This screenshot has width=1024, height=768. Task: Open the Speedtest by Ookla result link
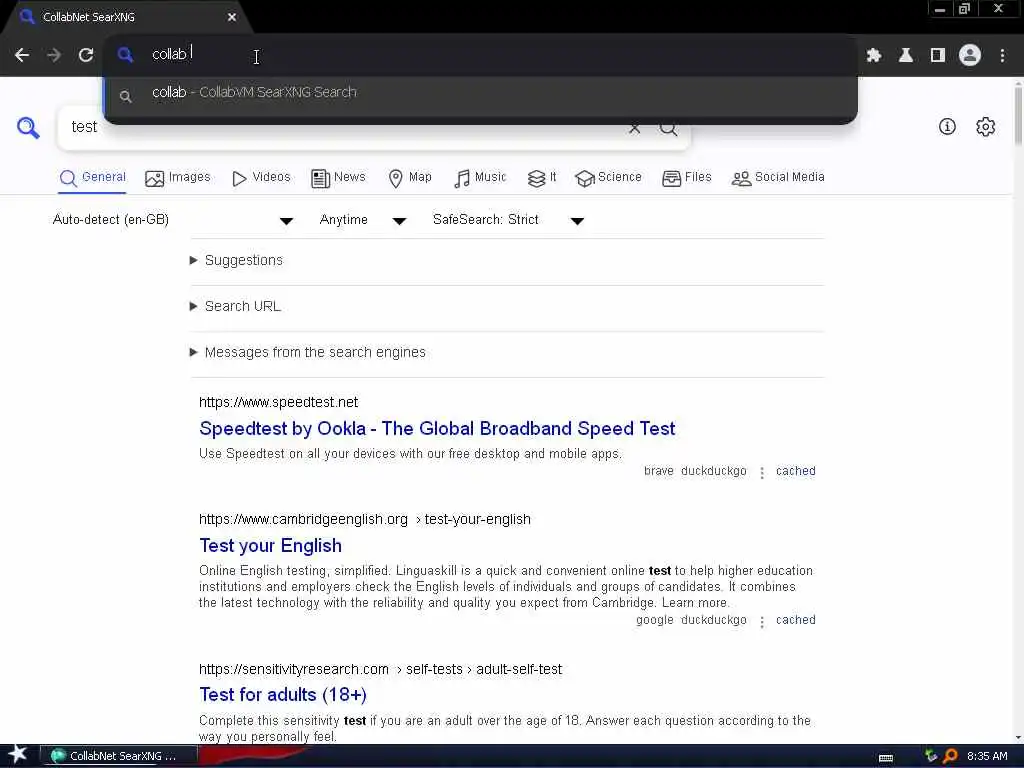437,428
